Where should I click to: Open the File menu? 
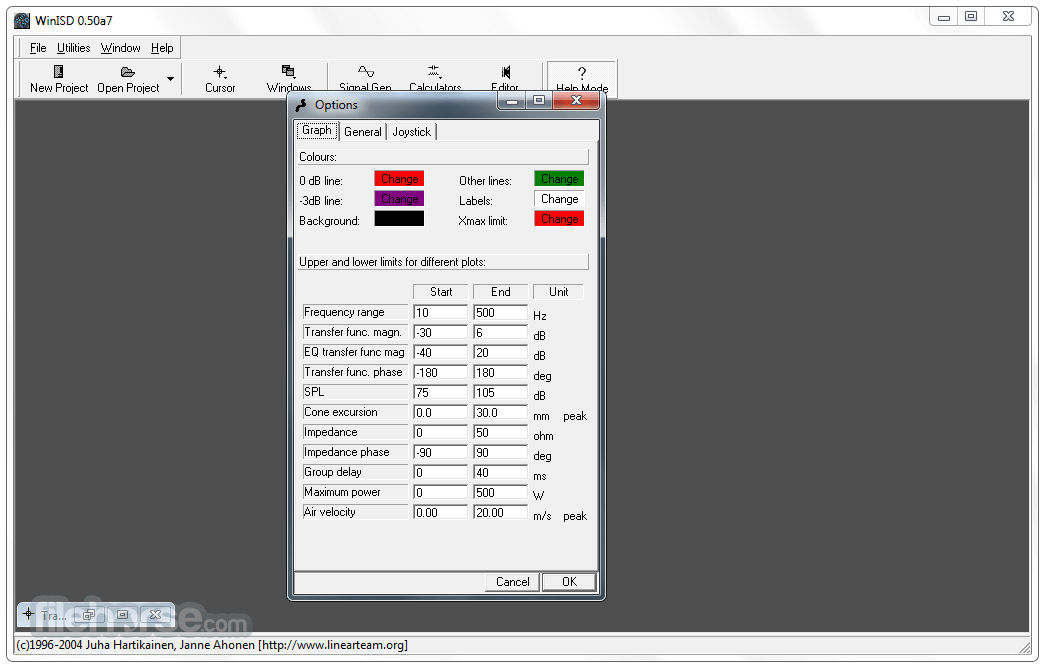point(38,48)
